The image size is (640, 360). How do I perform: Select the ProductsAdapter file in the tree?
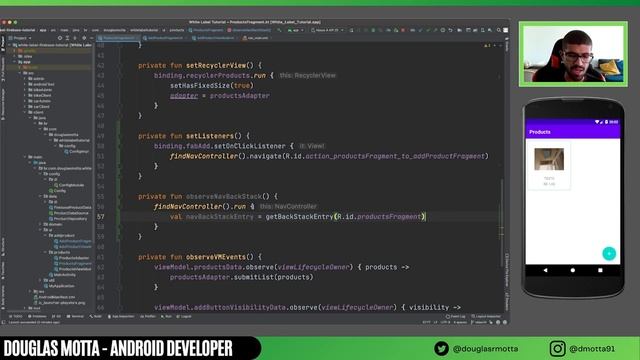[71, 258]
